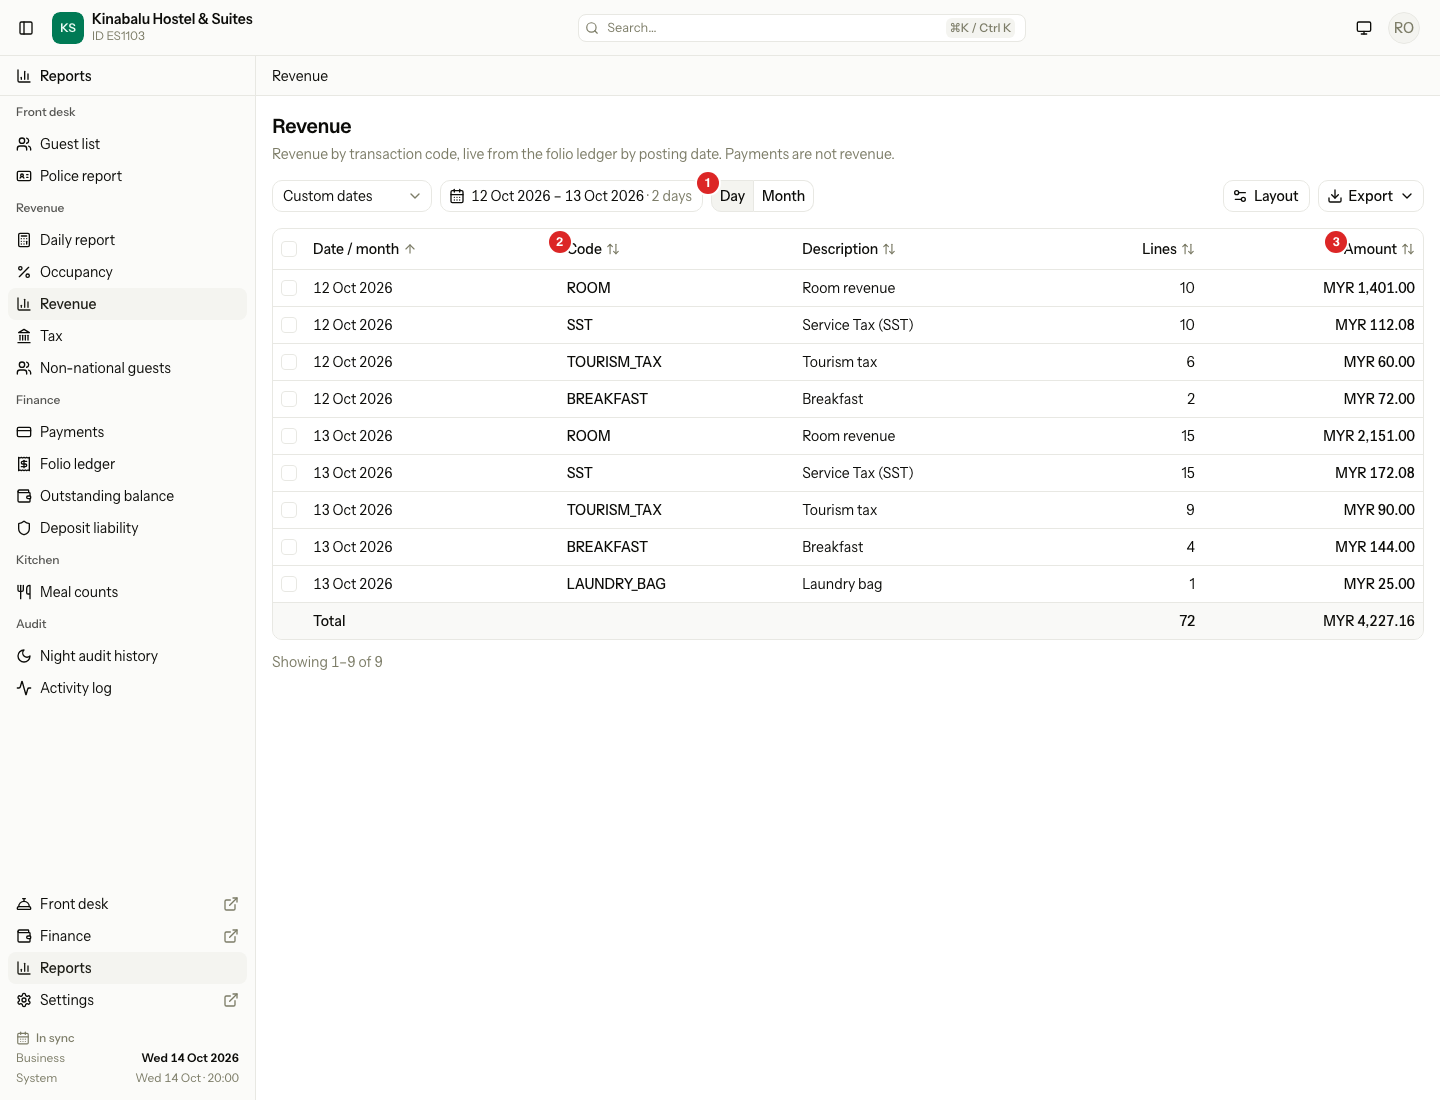Click the MYR 4,227.16 total amount

tap(1369, 621)
